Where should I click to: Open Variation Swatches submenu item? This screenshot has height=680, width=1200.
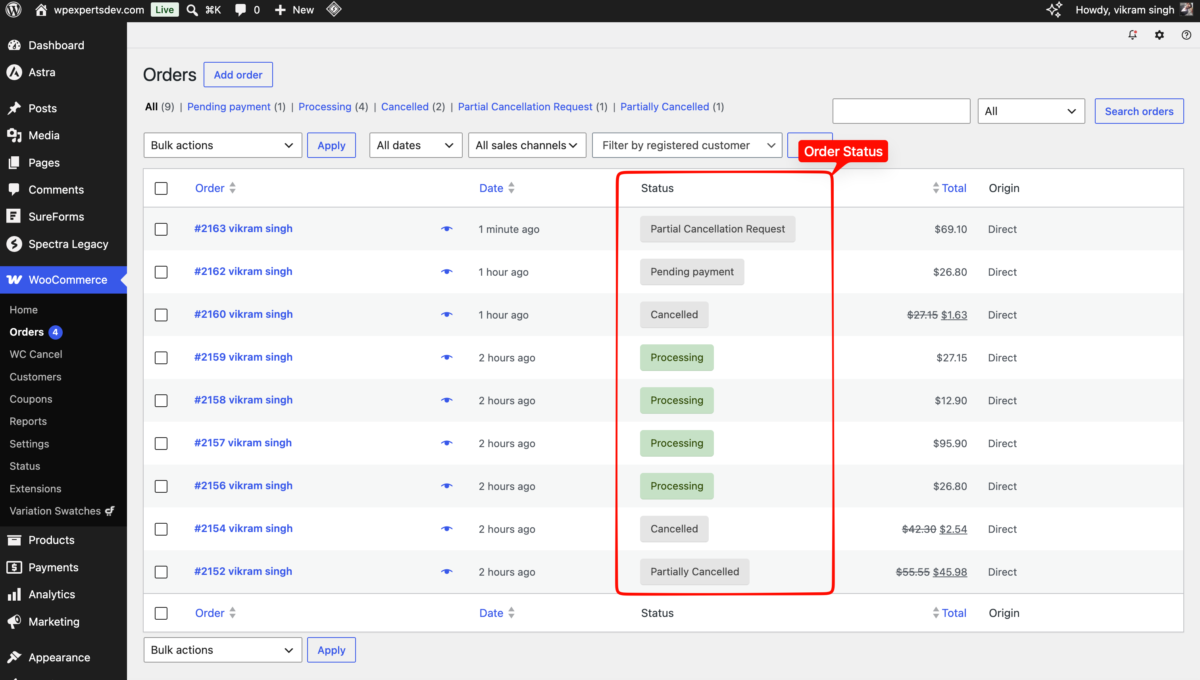(62, 511)
